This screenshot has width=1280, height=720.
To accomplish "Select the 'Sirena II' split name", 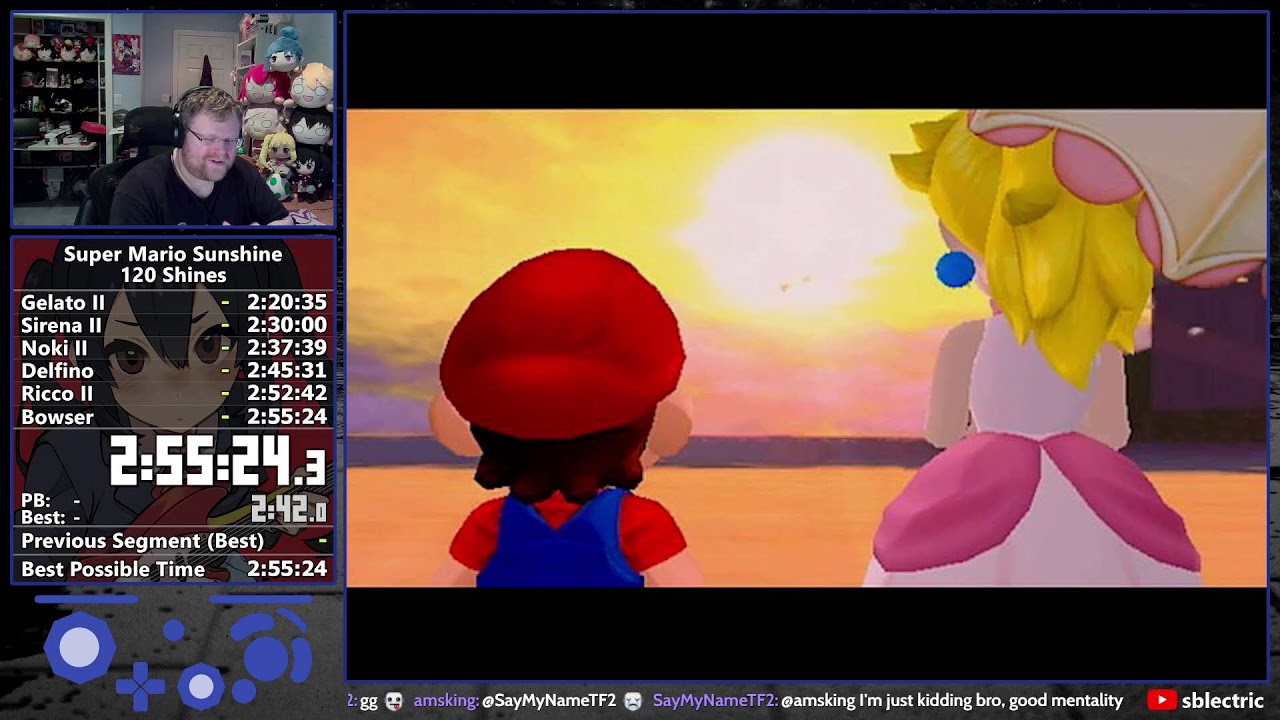I will click(62, 325).
